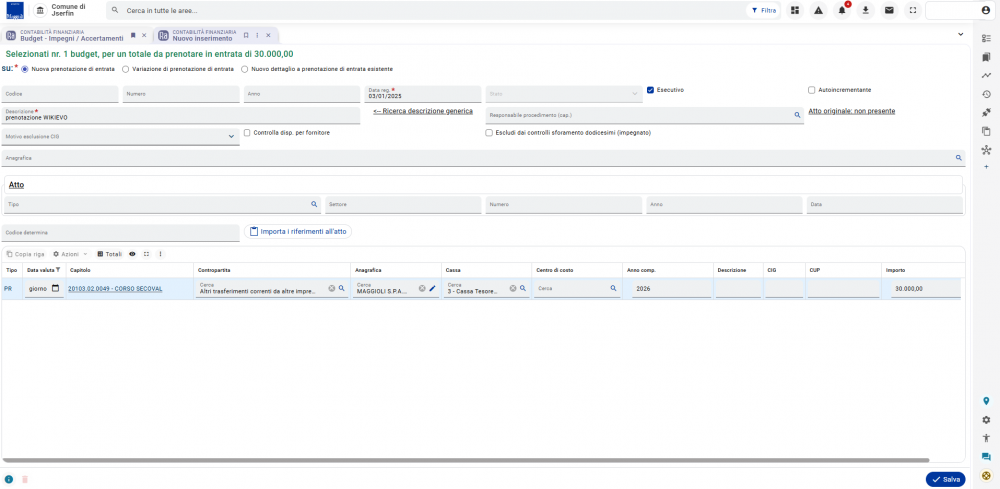This screenshot has height=489, width=1000.
Task: Clear the Contropartita cell value
Action: point(332,288)
